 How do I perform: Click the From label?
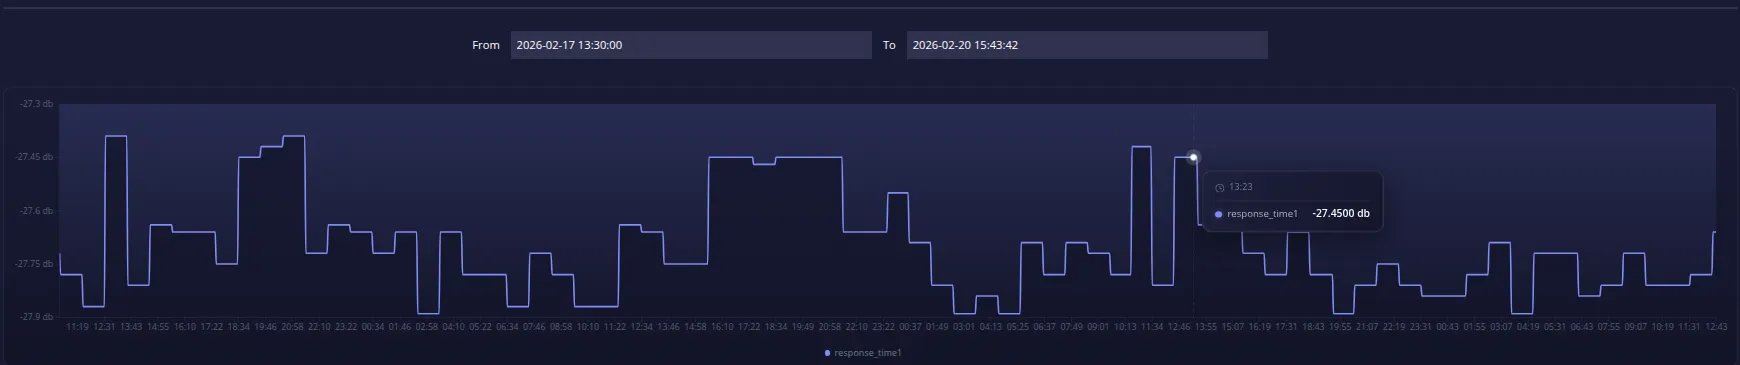coord(486,45)
